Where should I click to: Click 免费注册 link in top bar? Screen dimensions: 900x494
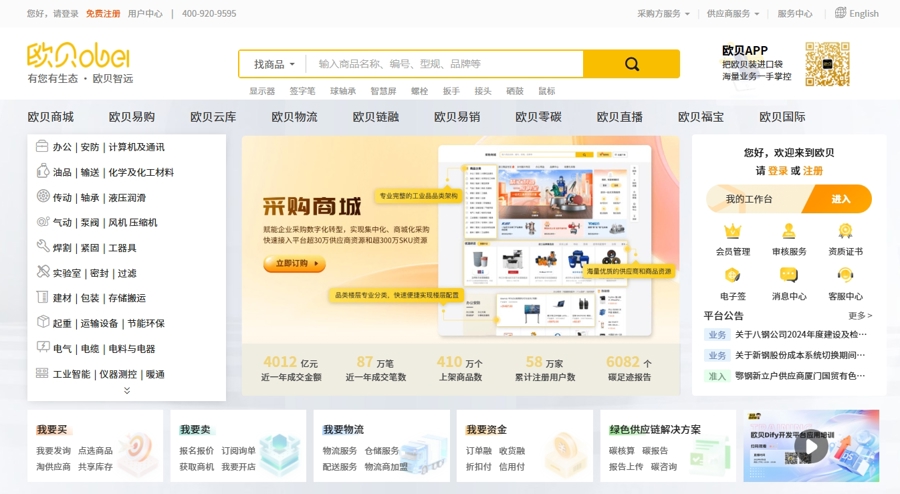click(103, 13)
